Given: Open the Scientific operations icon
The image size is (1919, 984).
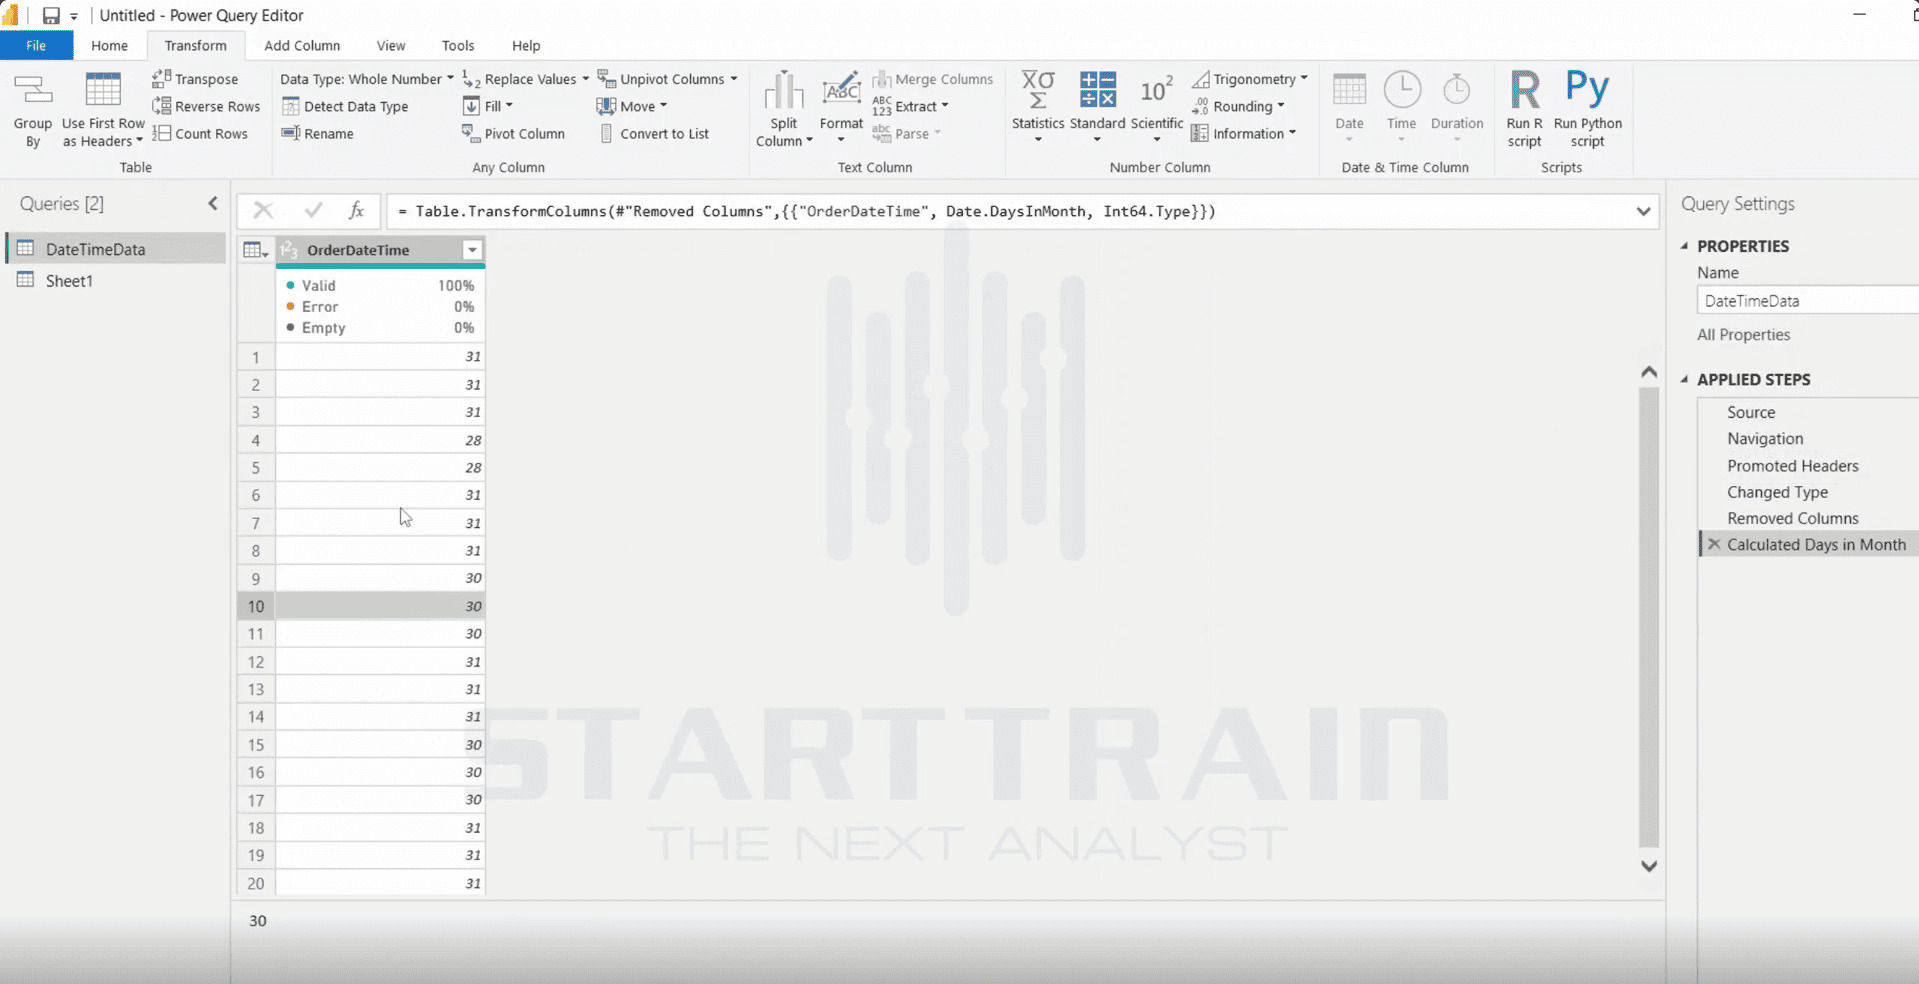Looking at the screenshot, I should pos(1157,91).
